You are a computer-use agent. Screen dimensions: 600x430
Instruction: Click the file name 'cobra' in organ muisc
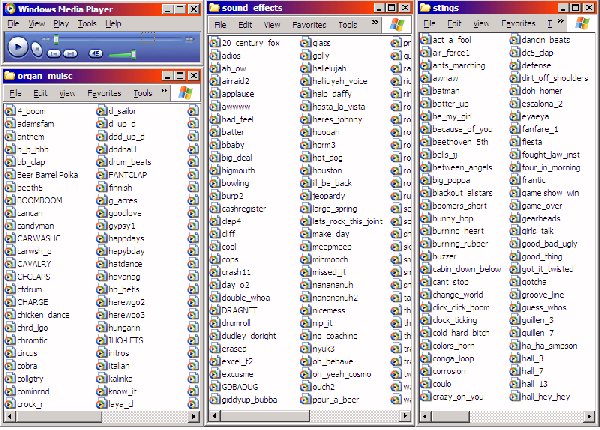click(x=27, y=366)
